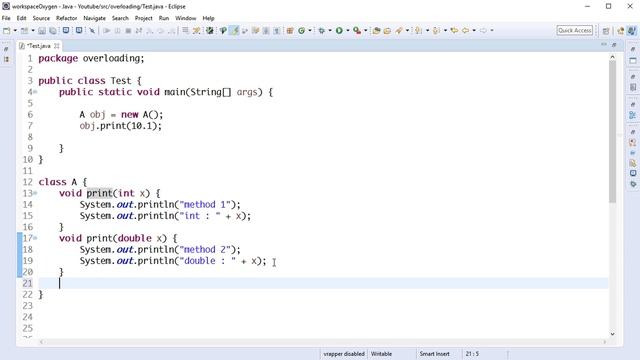Open the external tools dropdown arrow
The image size is (640, 360).
pyautogui.click(x=365, y=31)
